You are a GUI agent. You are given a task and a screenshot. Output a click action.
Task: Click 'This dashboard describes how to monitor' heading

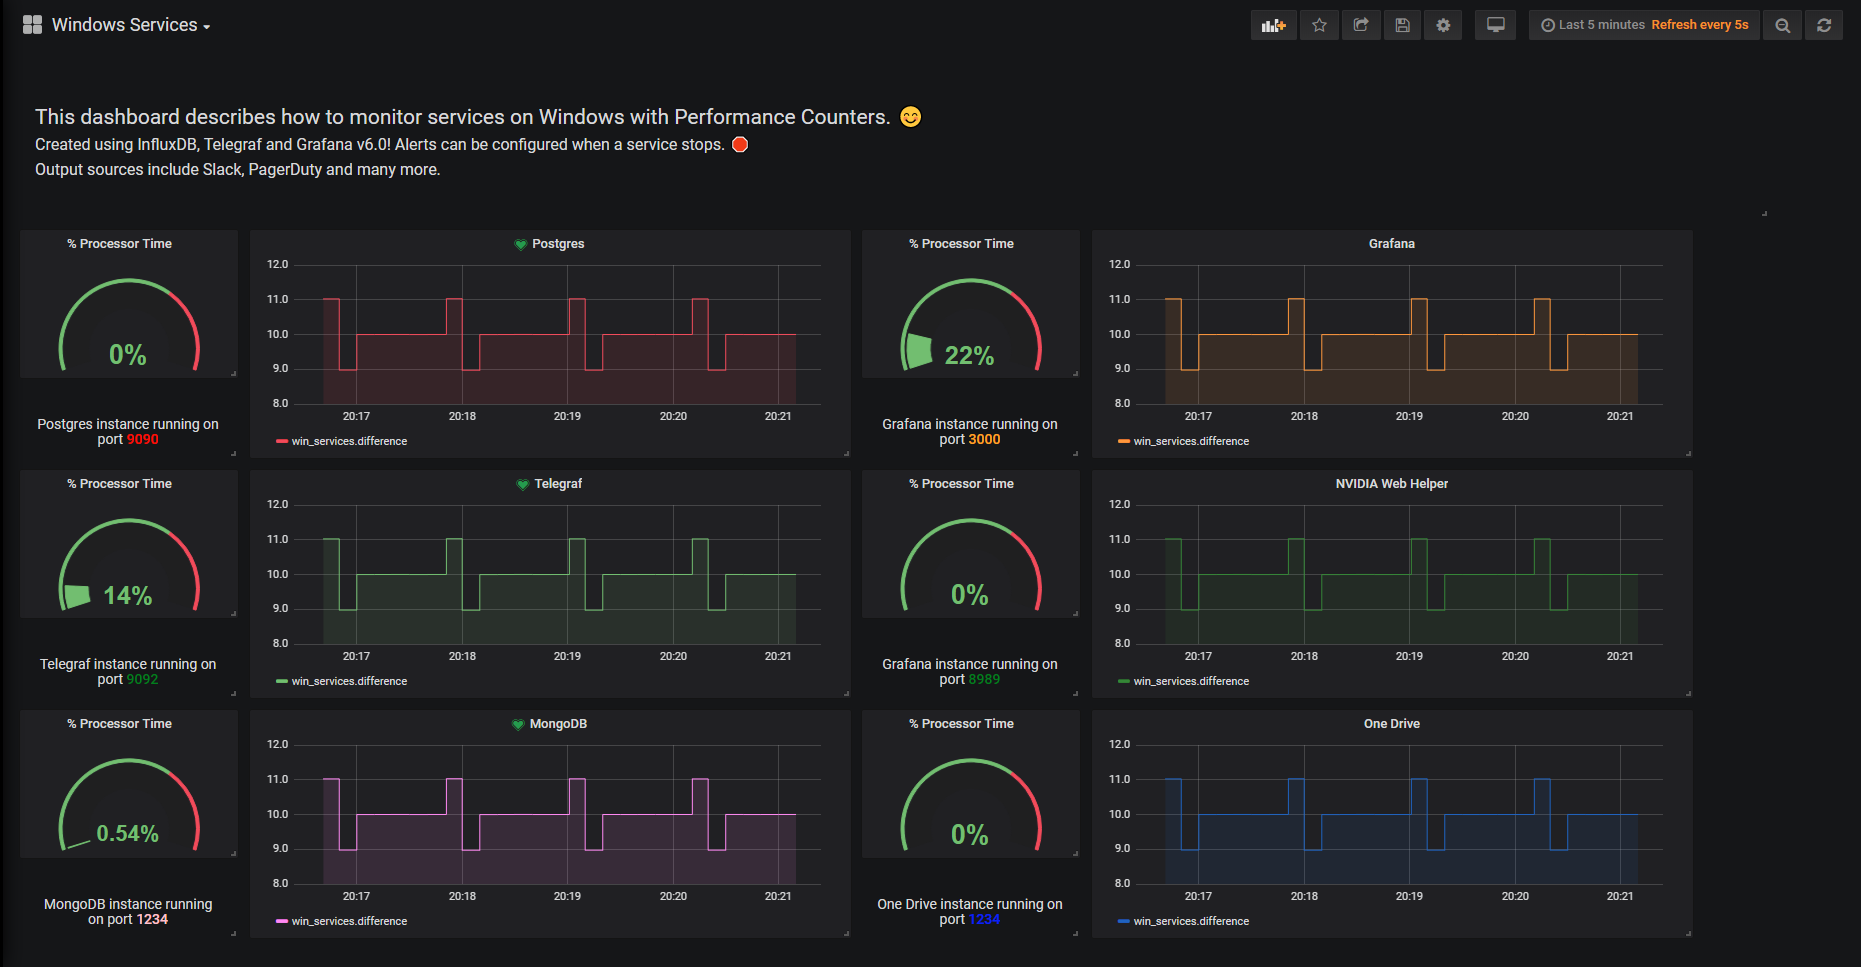click(x=462, y=117)
